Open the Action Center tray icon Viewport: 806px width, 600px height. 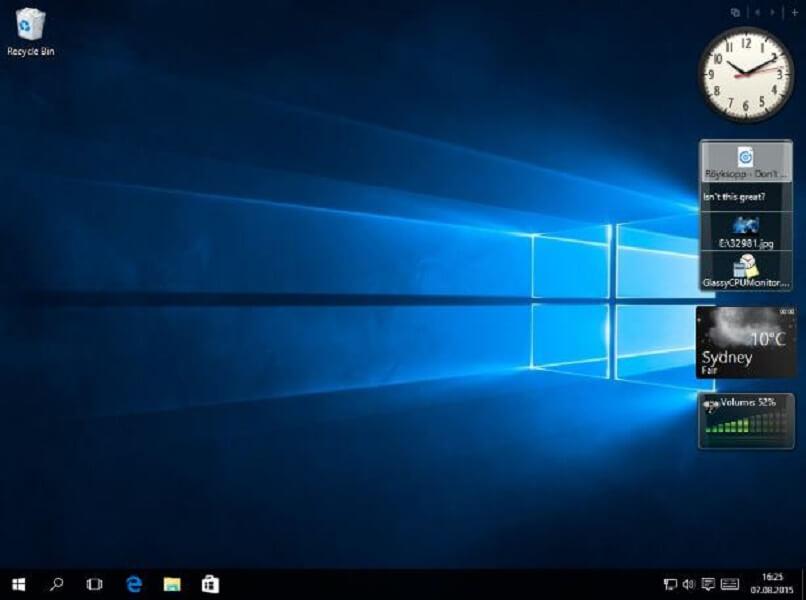[707, 583]
